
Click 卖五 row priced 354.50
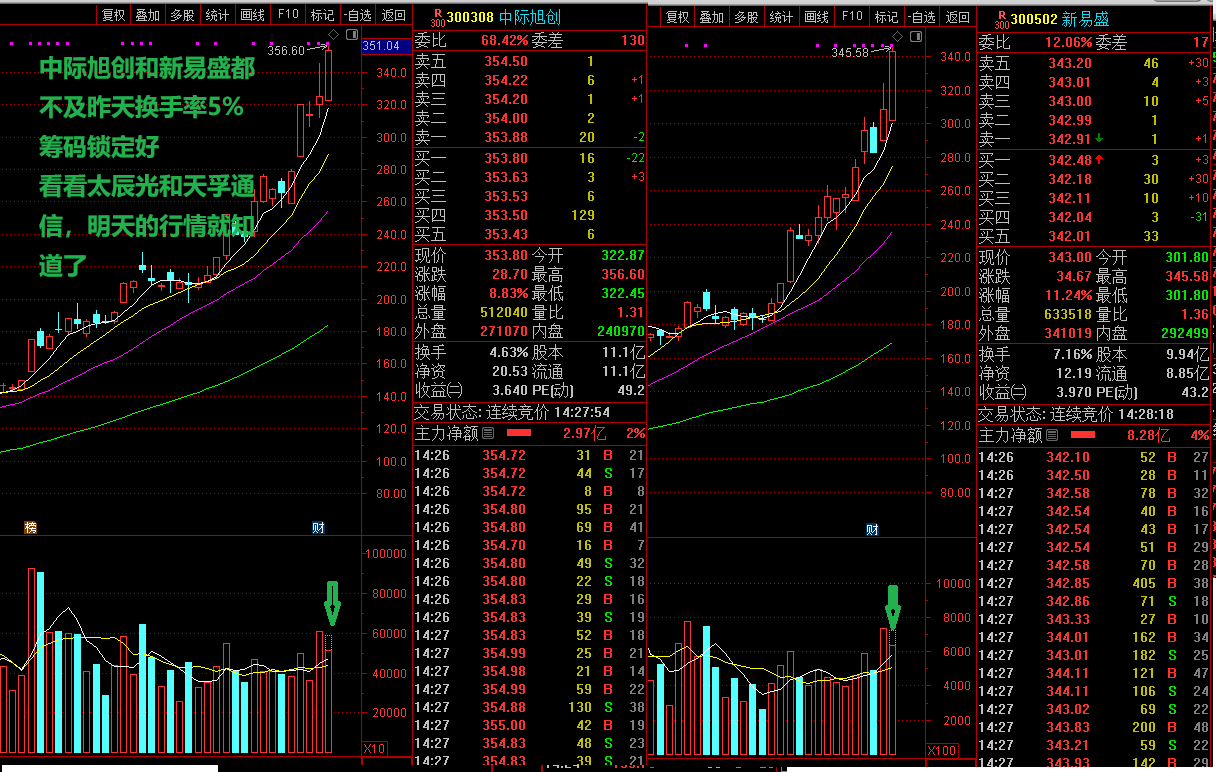[530, 62]
